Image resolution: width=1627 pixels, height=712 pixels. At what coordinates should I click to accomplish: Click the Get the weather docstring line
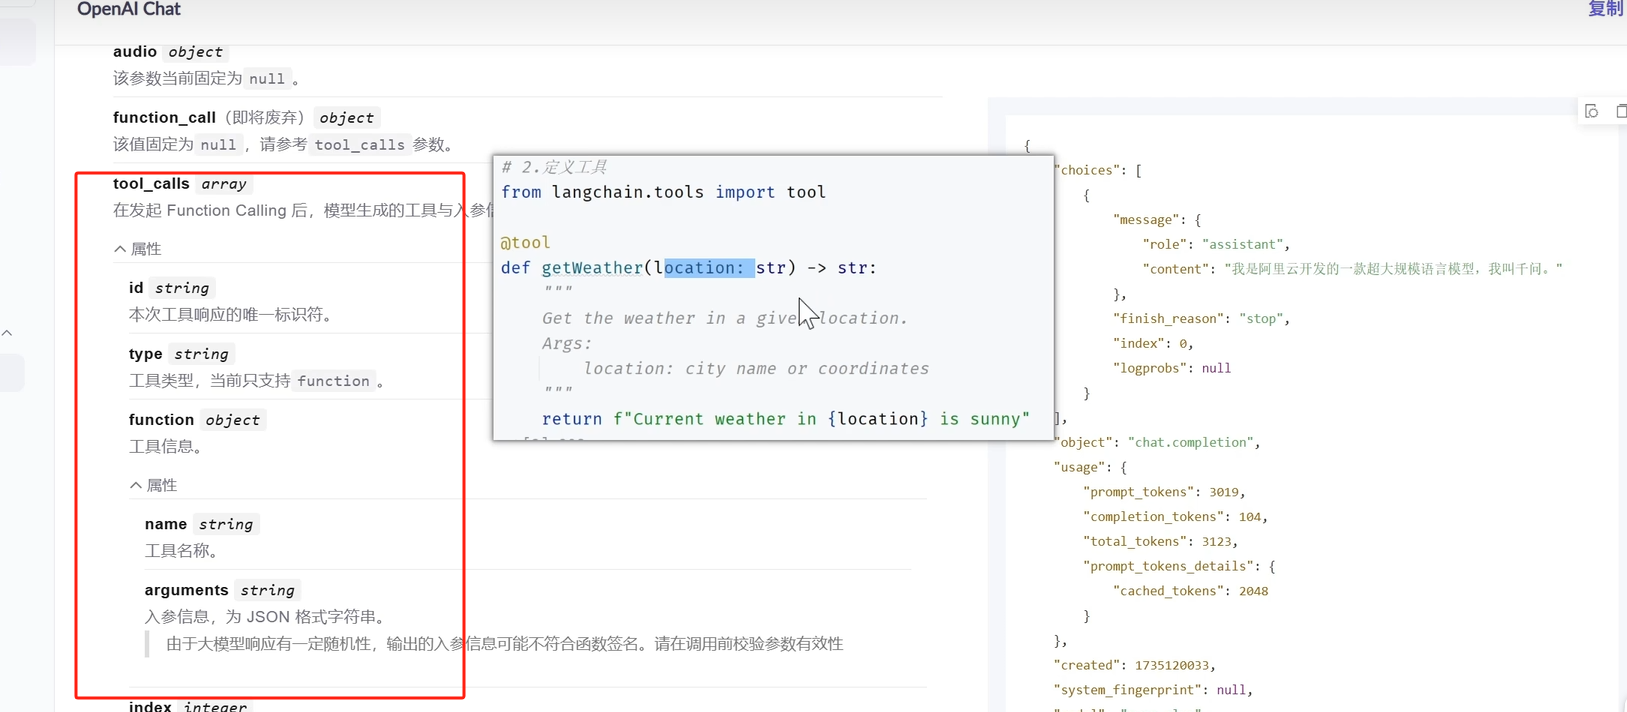tap(725, 318)
